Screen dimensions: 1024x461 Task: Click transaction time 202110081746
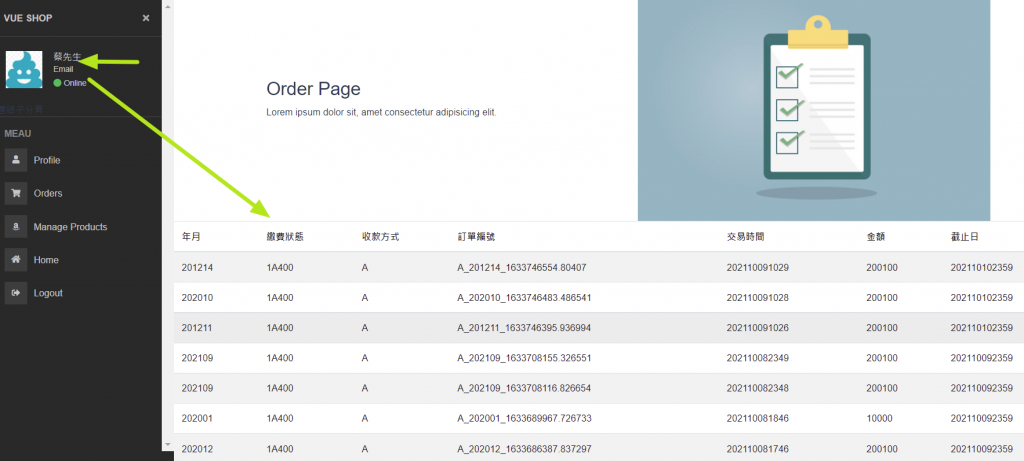[x=758, y=449]
